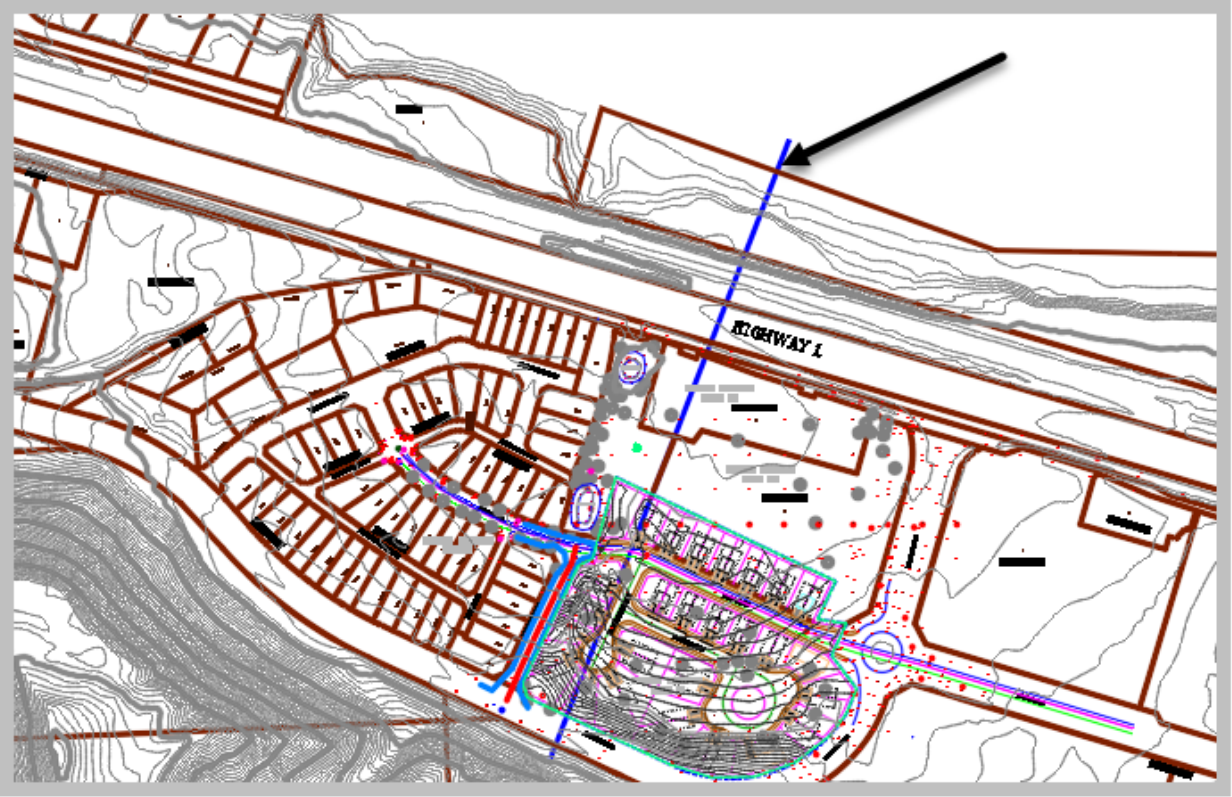Select the blue roundabout circle on the east road

coord(884,652)
